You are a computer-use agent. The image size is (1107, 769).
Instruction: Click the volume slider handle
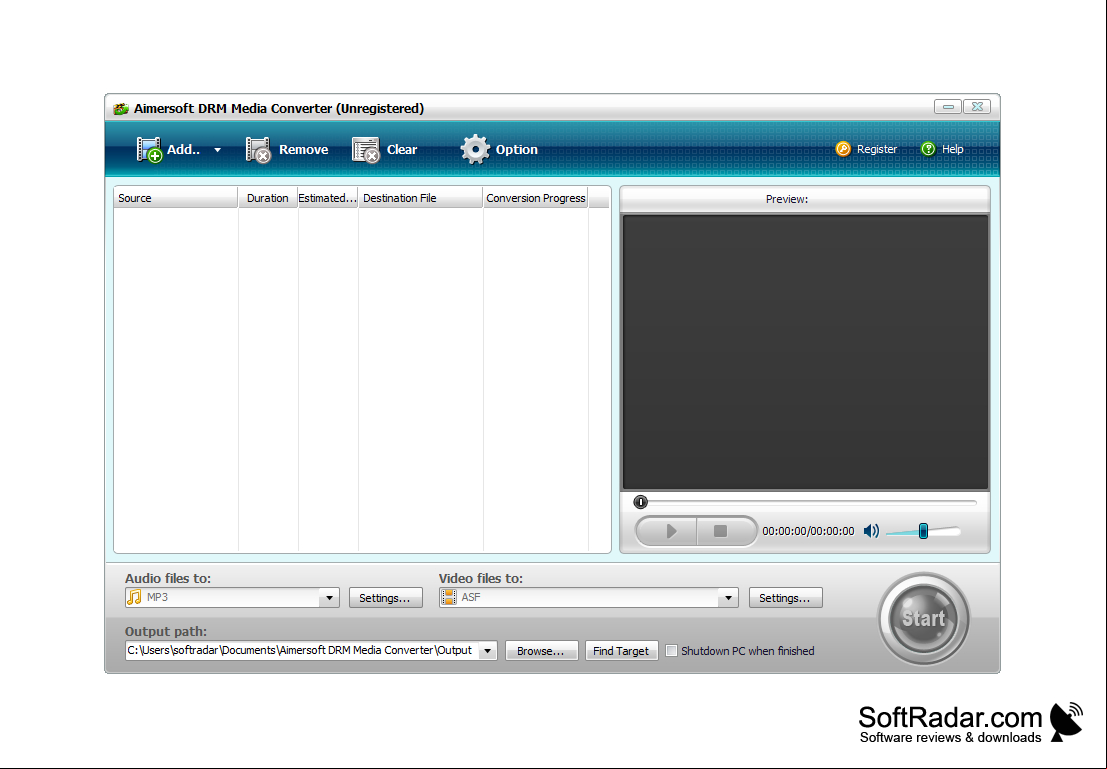(923, 531)
